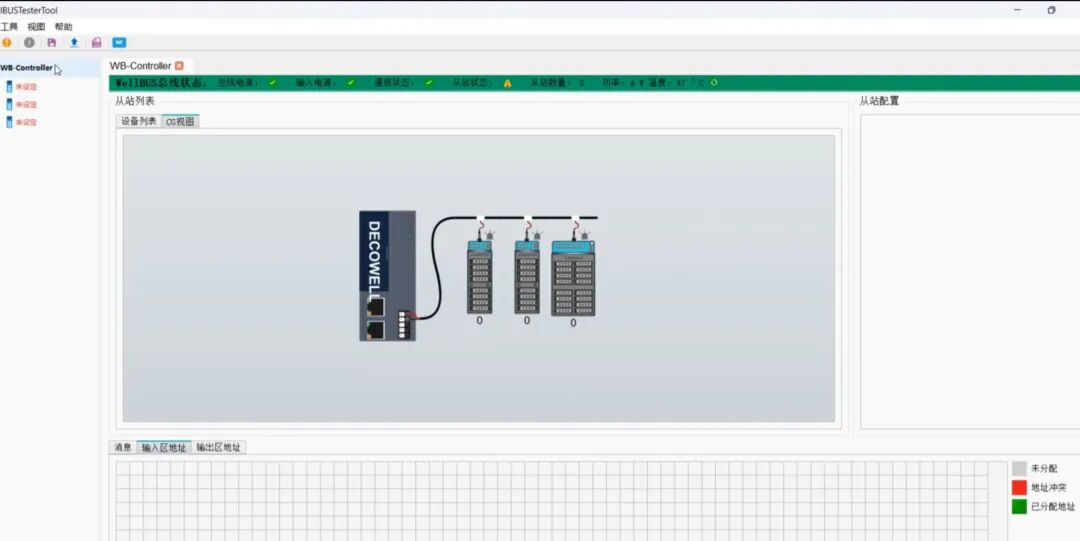
Task: Click the blue upload arrow icon
Action: tap(74, 43)
